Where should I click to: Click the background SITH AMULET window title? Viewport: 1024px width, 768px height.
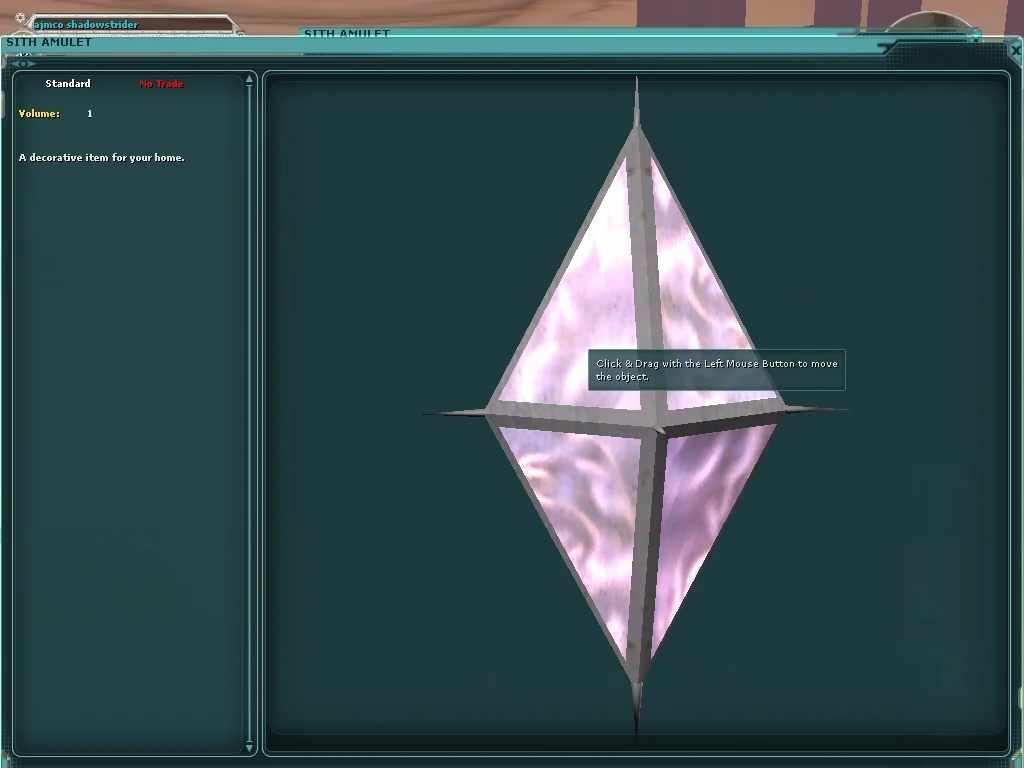pyautogui.click(x=348, y=33)
